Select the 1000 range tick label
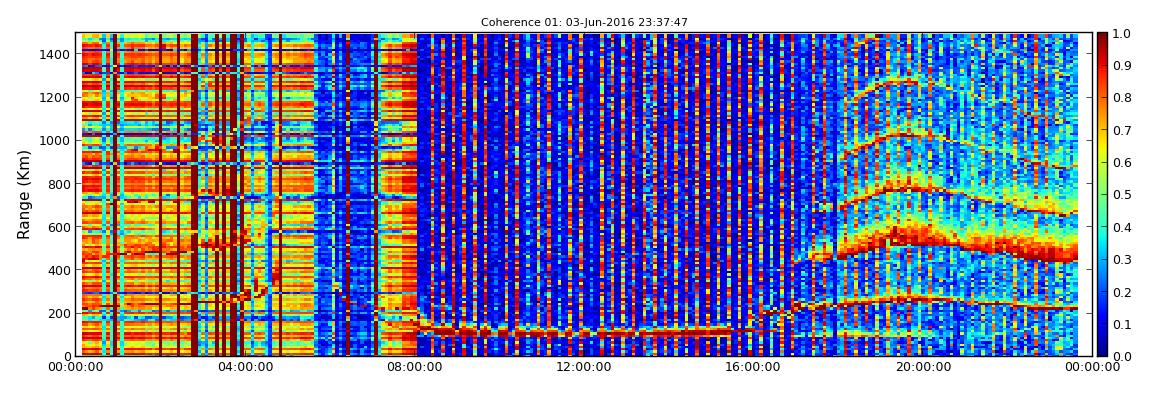The height and width of the screenshot is (407, 1150). pos(56,141)
